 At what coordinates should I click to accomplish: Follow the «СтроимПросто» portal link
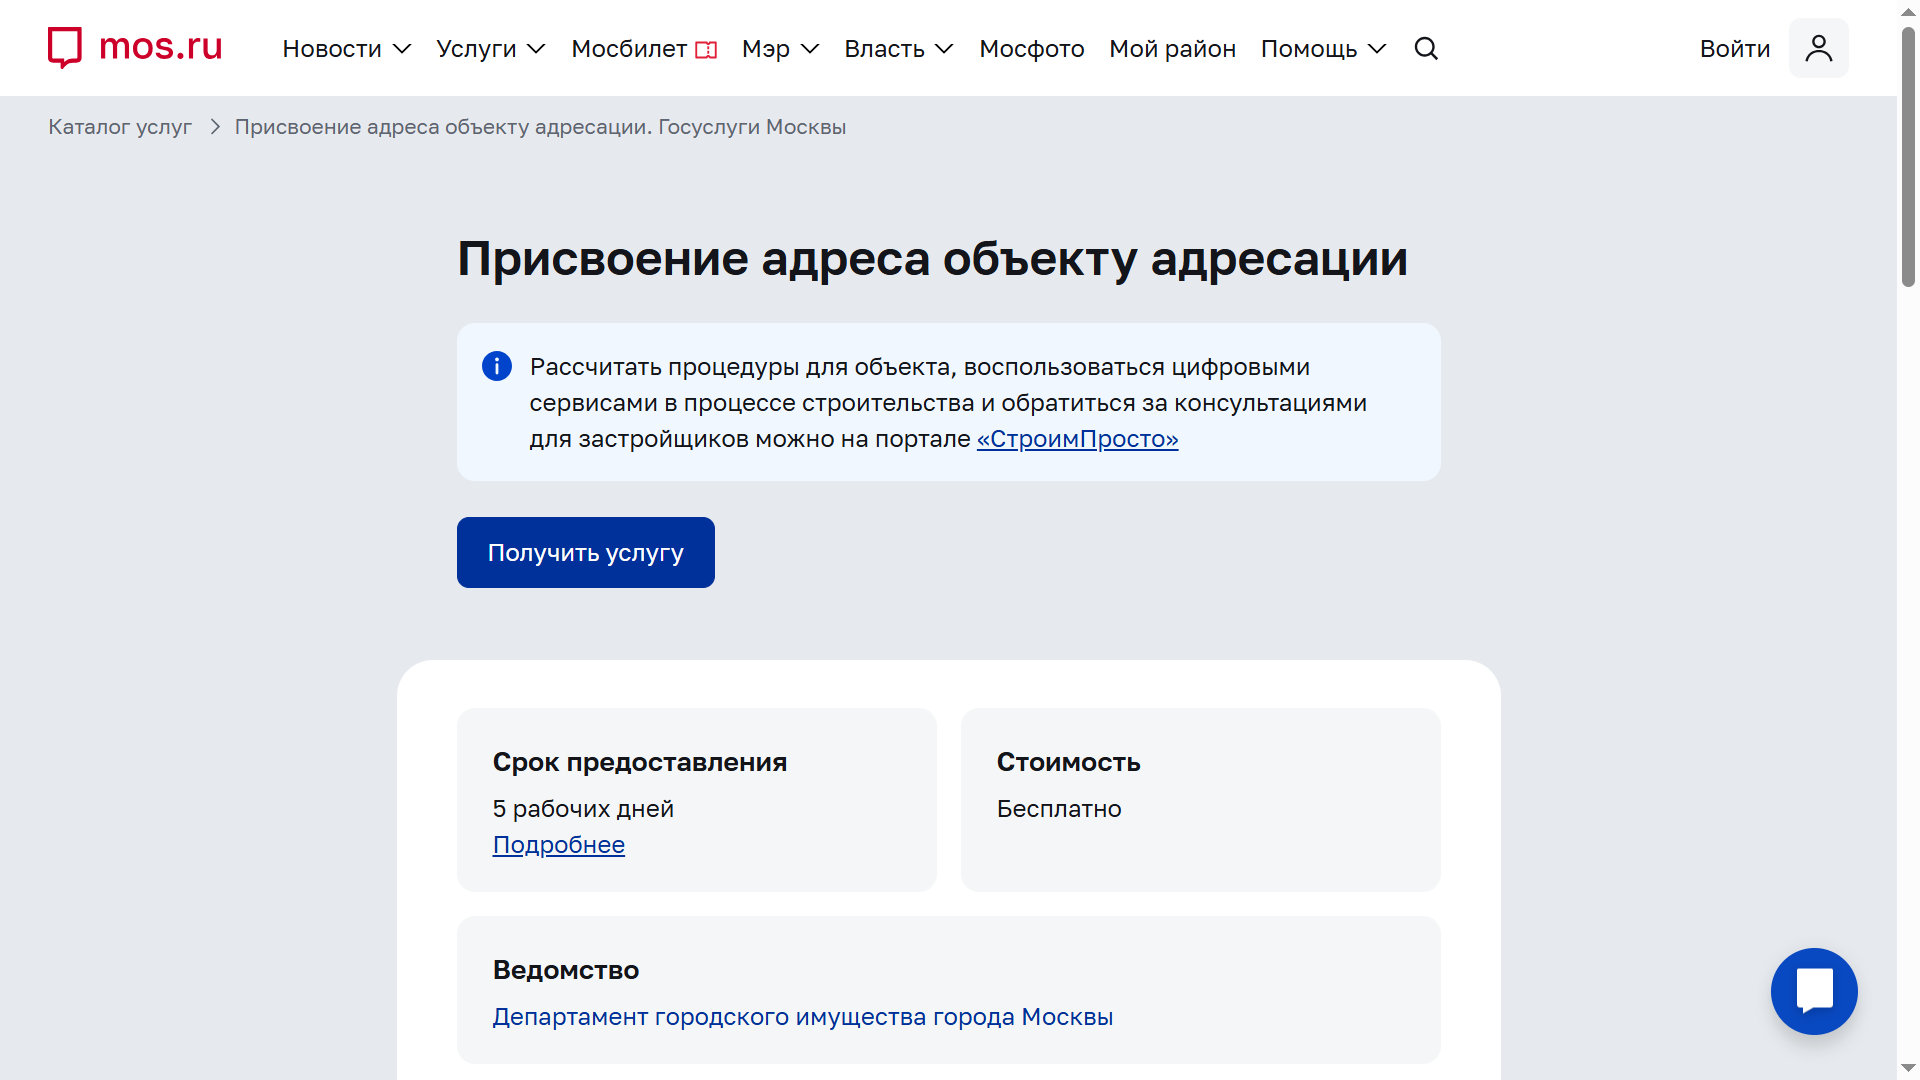coord(1077,439)
